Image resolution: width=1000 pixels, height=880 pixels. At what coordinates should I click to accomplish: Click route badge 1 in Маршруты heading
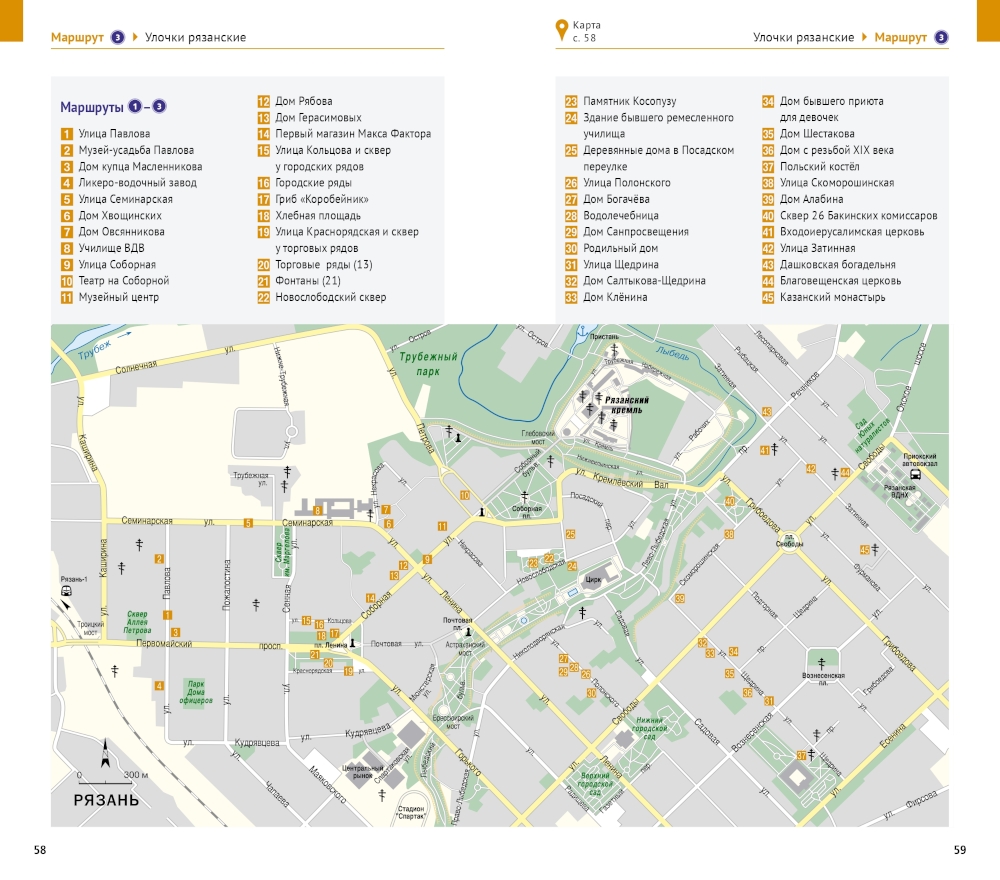point(135,108)
